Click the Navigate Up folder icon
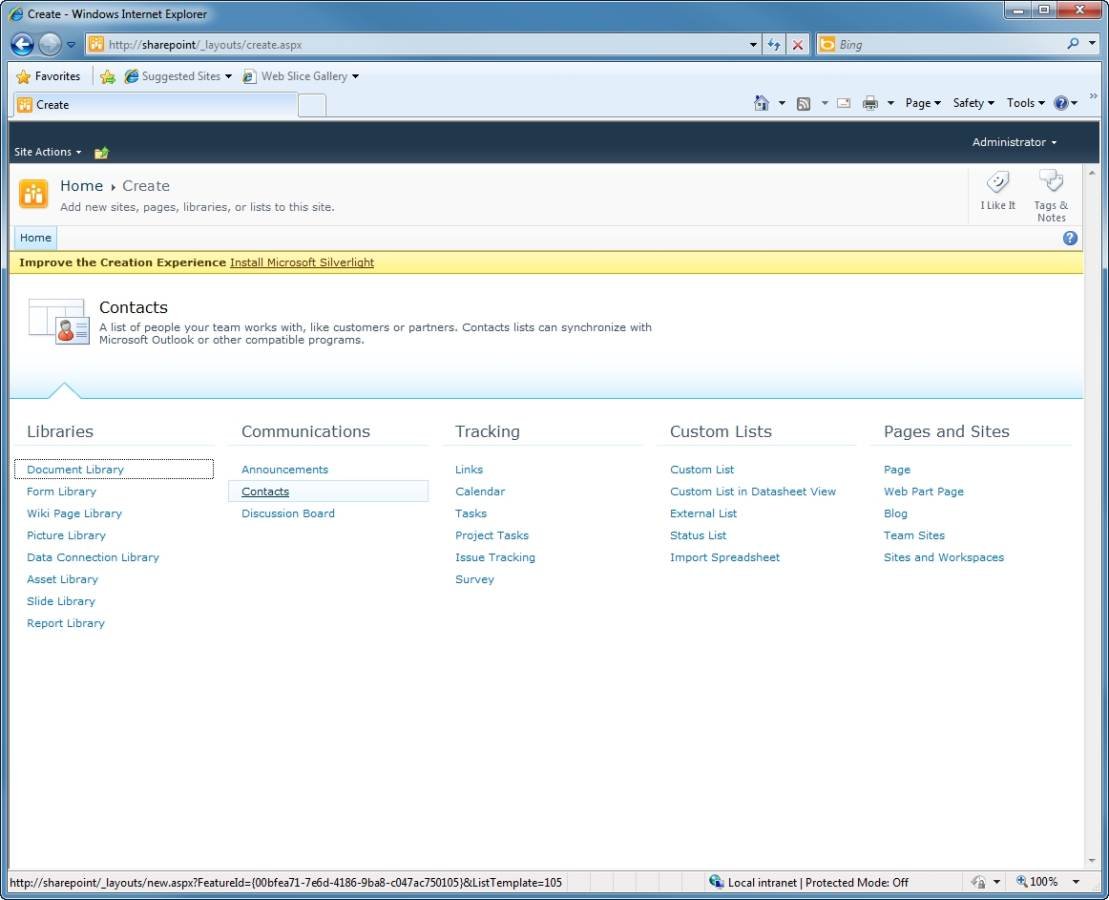This screenshot has width=1109, height=900. (x=101, y=153)
